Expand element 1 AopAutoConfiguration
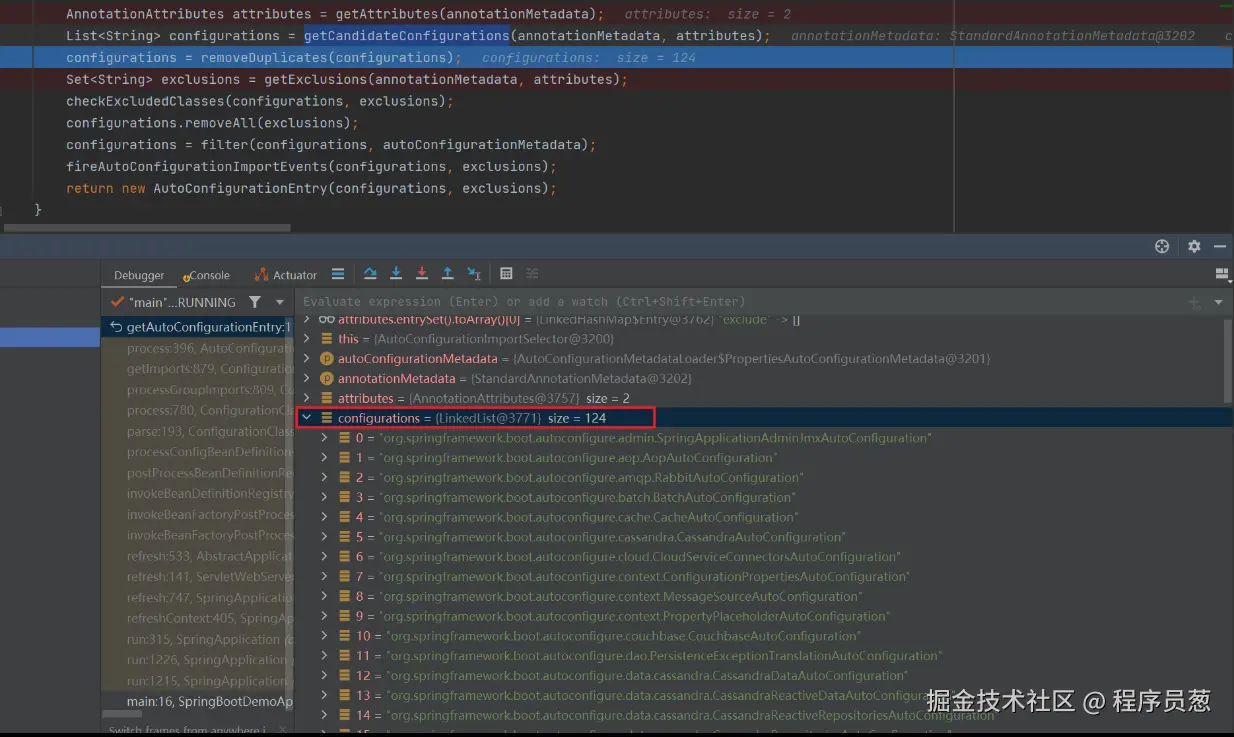Screen dimensions: 1234x737 click(x=324, y=458)
